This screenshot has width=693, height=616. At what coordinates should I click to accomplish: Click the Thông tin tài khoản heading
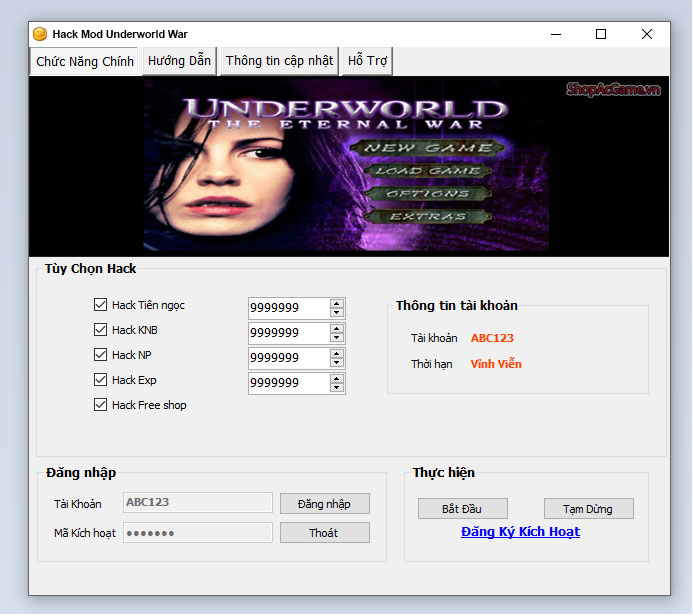[x=457, y=306]
